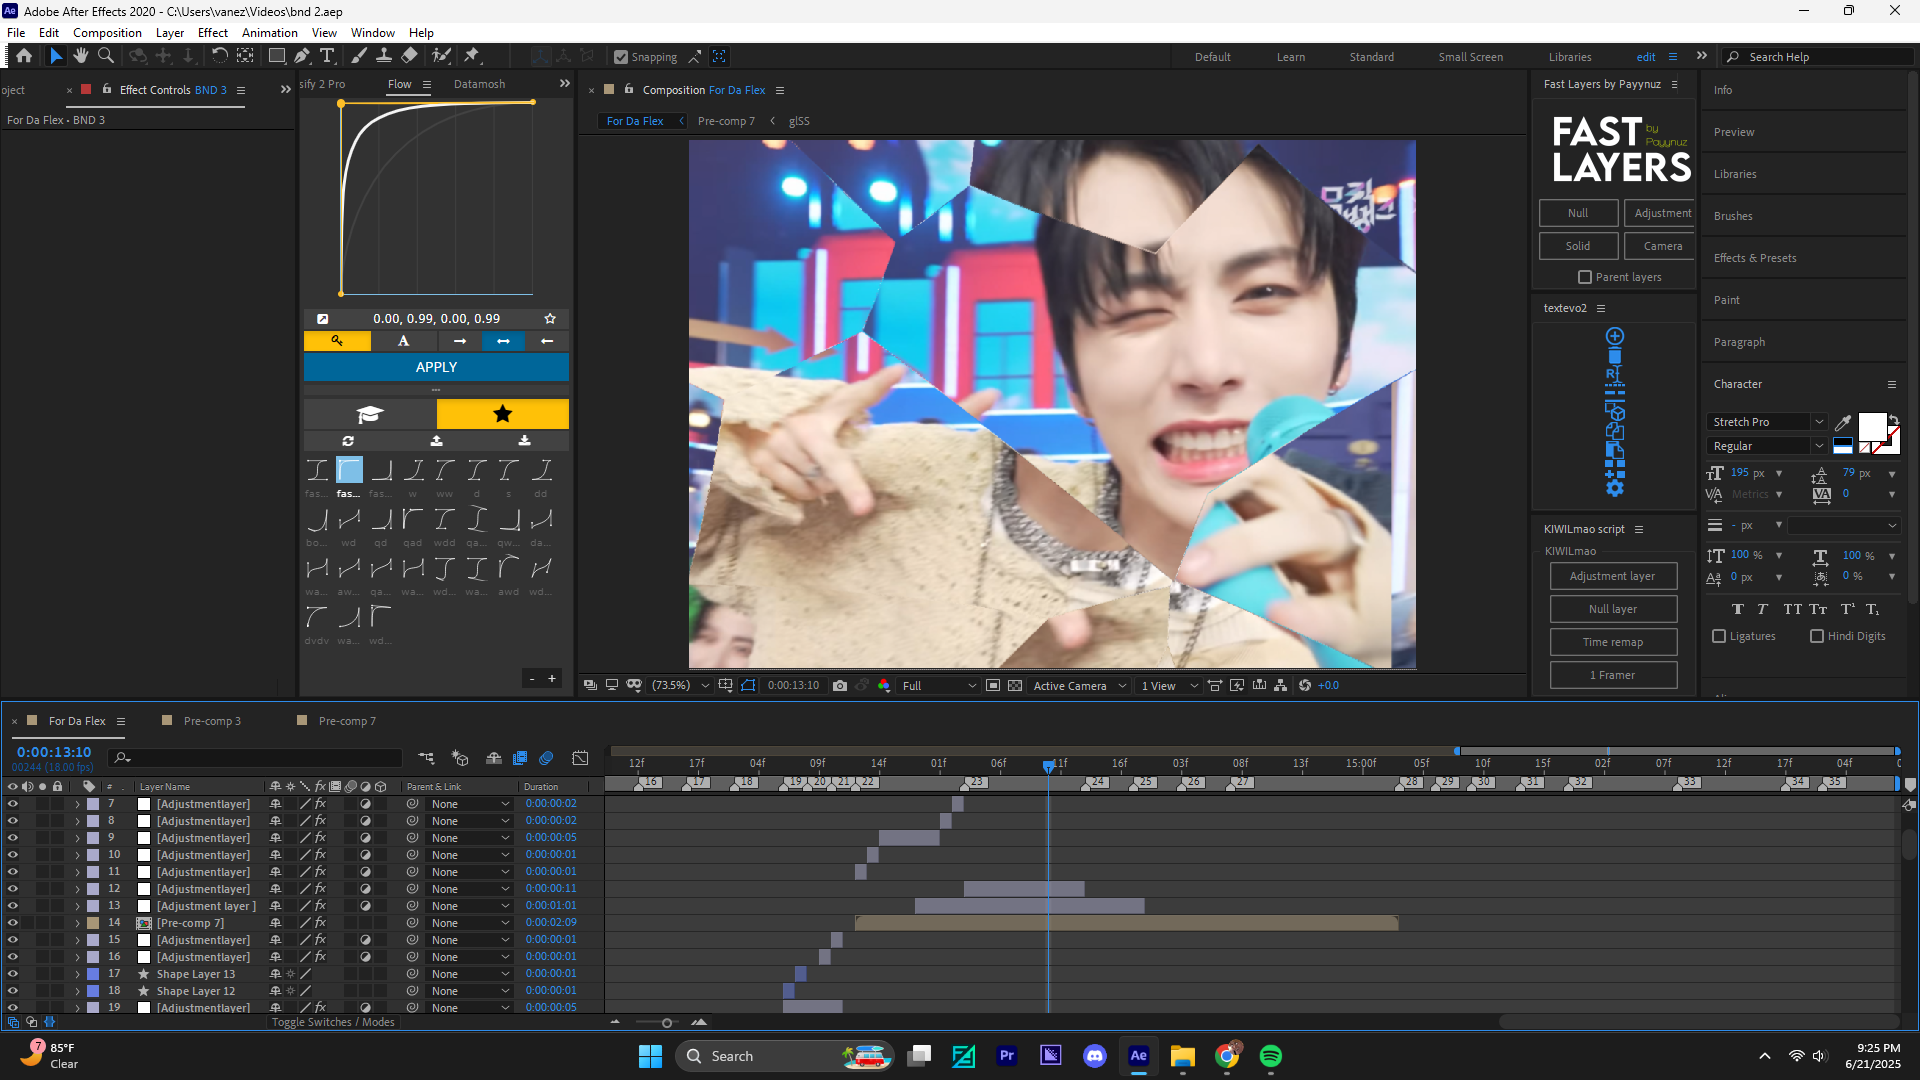Open the 1 View layout dropdown
Screen dimensions: 1920x1080
(1169, 685)
